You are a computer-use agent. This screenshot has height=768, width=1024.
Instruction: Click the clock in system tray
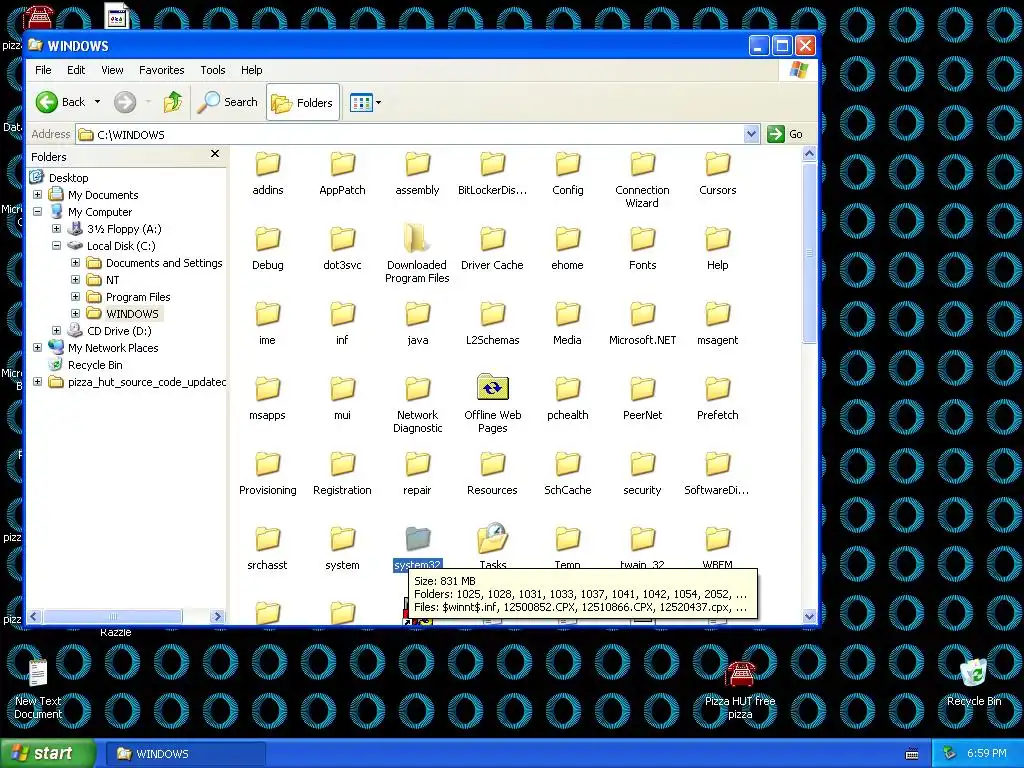[x=986, y=753]
